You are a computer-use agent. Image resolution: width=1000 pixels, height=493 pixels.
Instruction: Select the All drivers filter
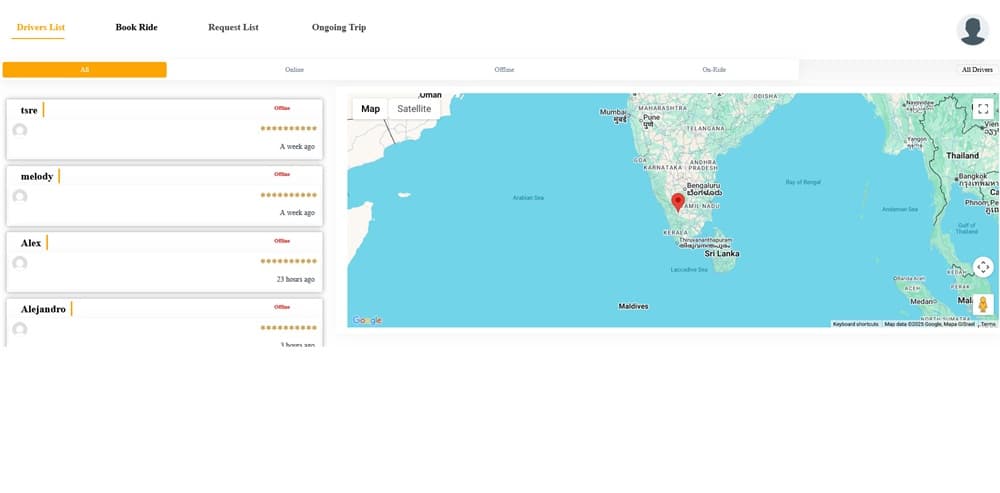pyautogui.click(x=84, y=70)
